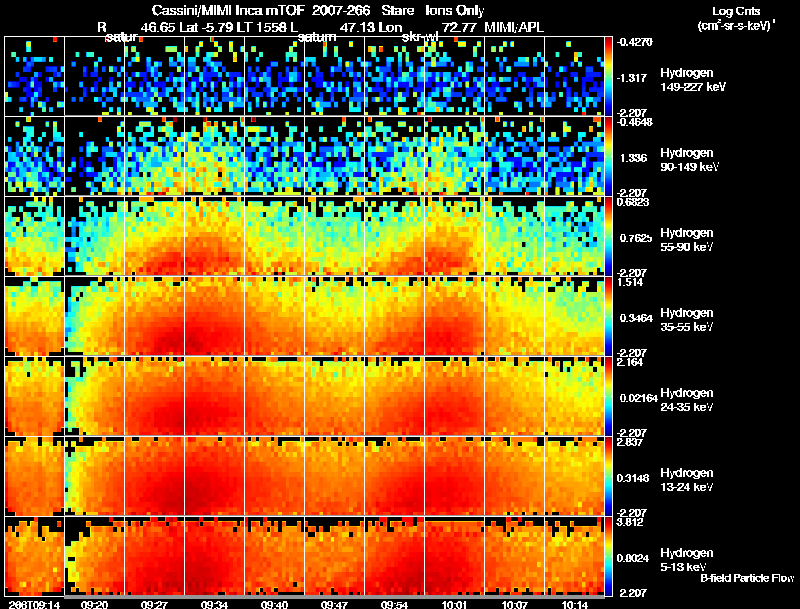Open the 149-227 keV image panel above 09:20
Image resolution: width=800 pixels, height=609 pixels.
(x=94, y=76)
